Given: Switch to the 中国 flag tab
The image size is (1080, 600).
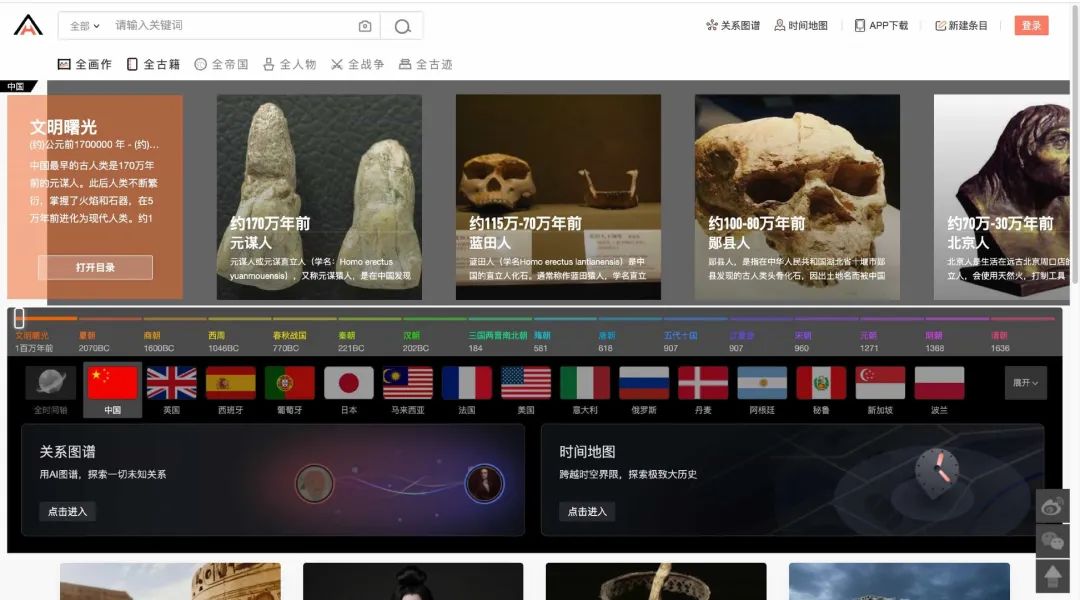Looking at the screenshot, I should point(112,382).
